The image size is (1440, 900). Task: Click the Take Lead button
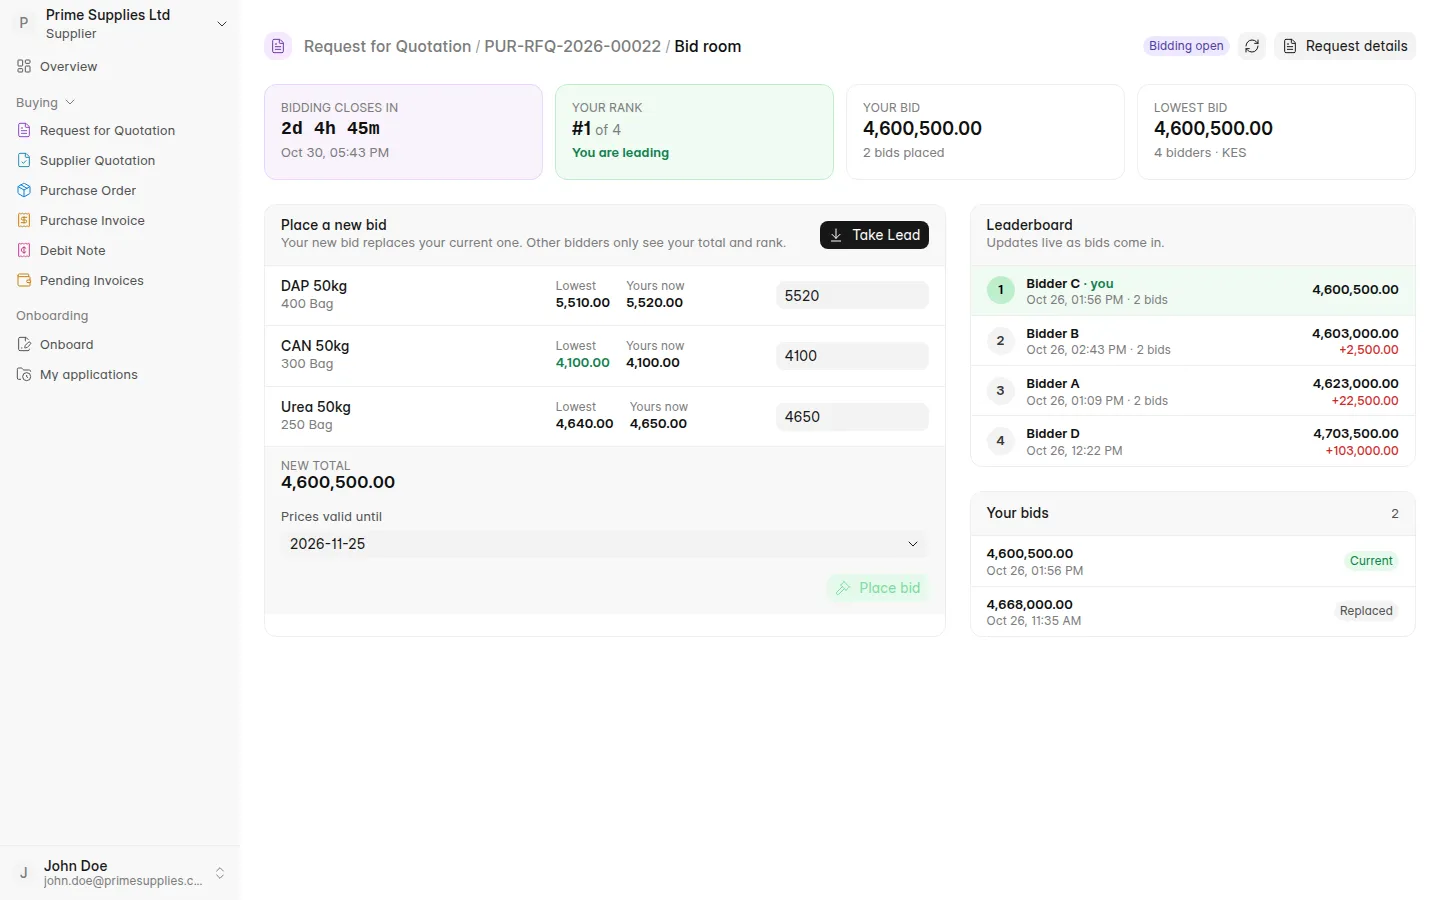click(x=874, y=235)
